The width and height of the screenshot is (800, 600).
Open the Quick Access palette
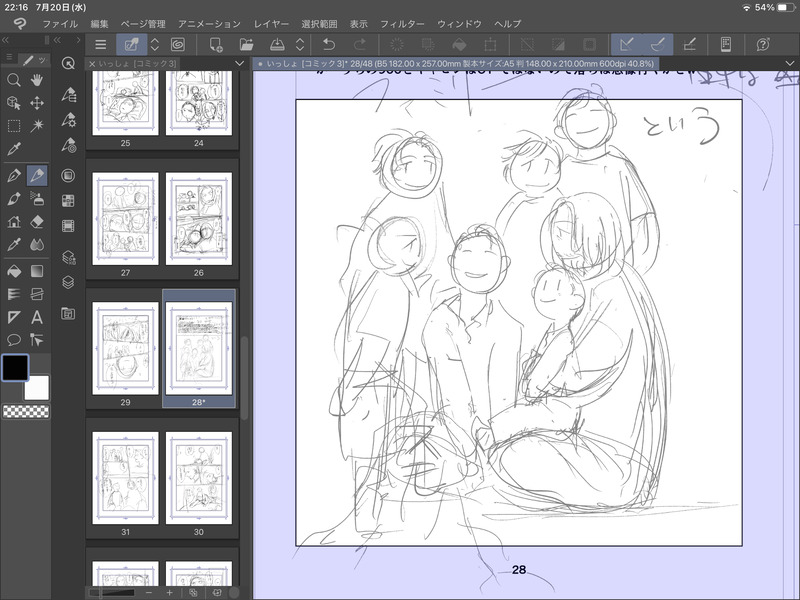point(68,63)
